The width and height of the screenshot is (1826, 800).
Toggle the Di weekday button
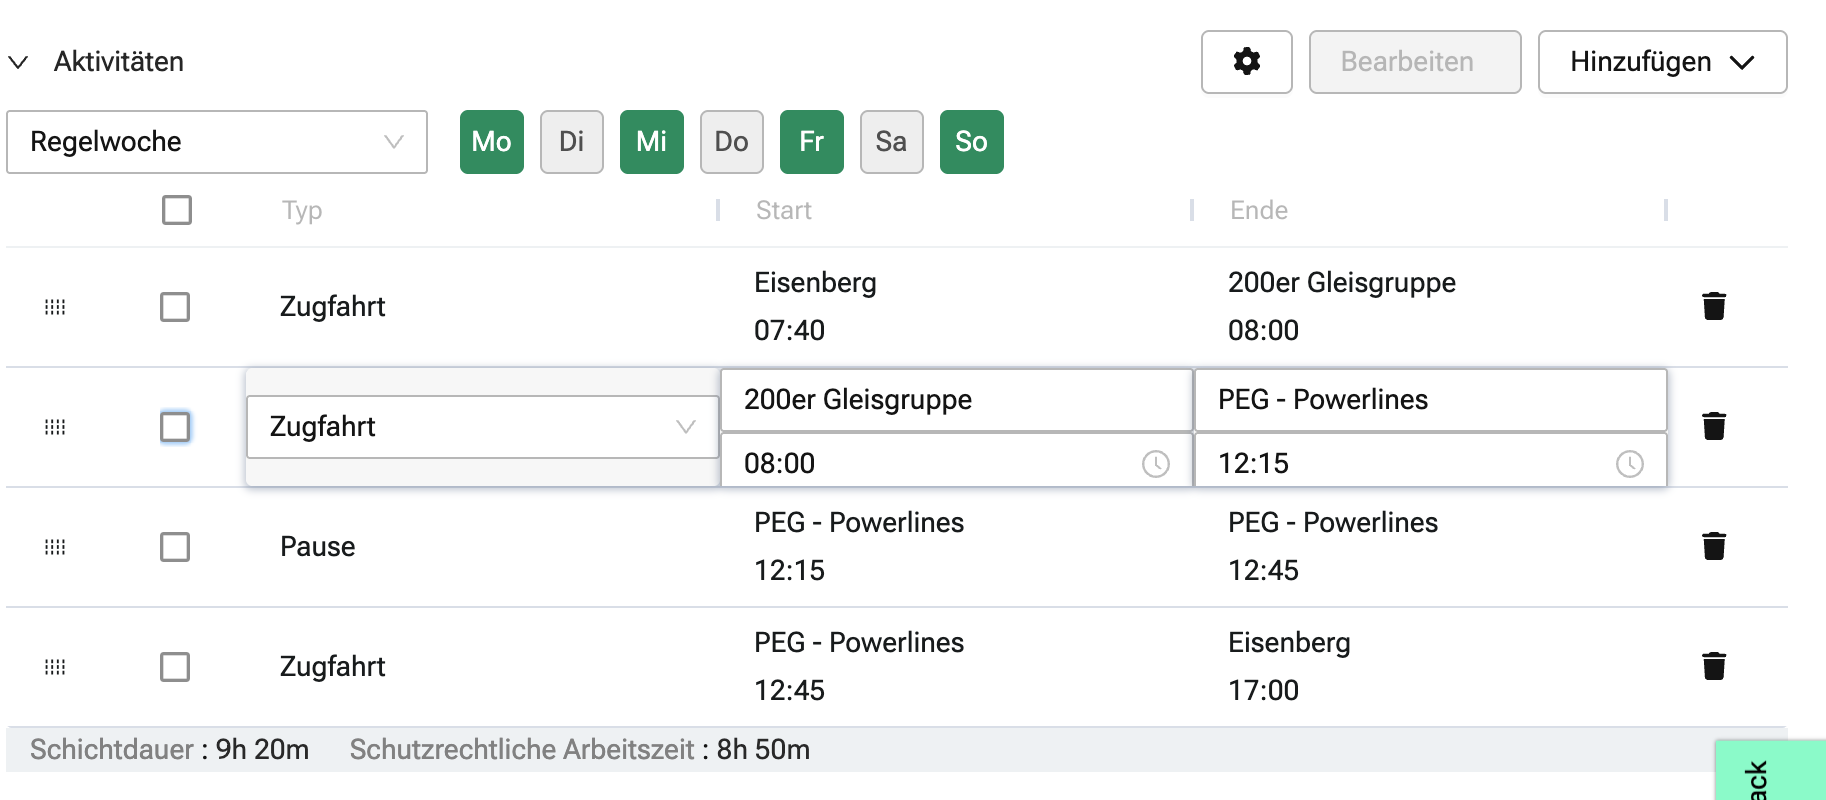coord(571,142)
